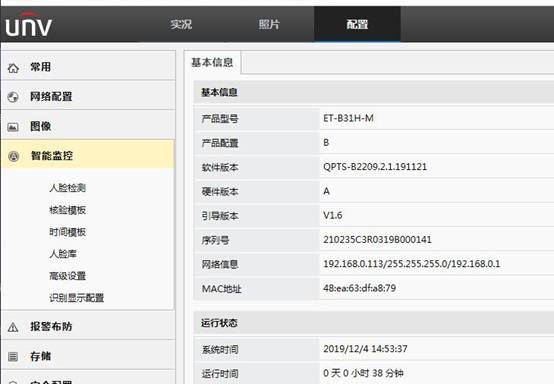Screen dimensions: 554x384
Task: Select the 基本信息 page tab
Action: [212, 62]
